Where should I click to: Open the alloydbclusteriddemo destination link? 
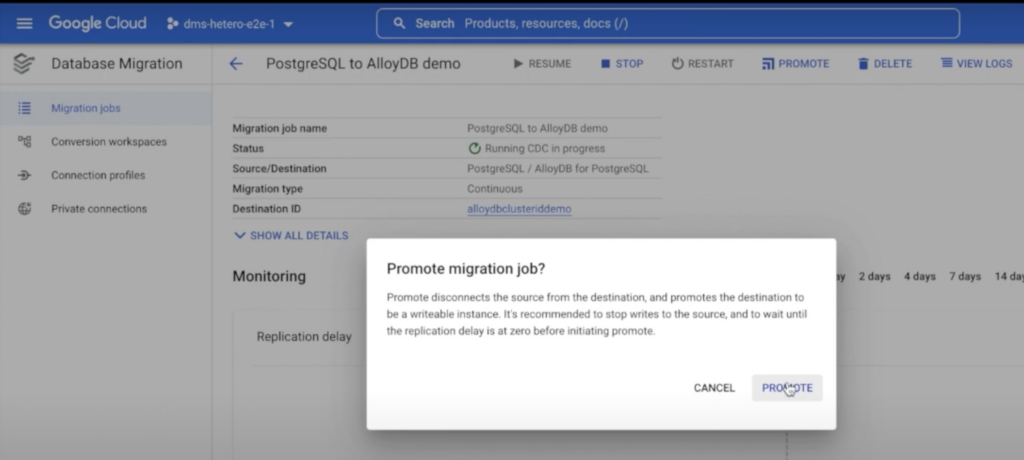click(x=519, y=209)
